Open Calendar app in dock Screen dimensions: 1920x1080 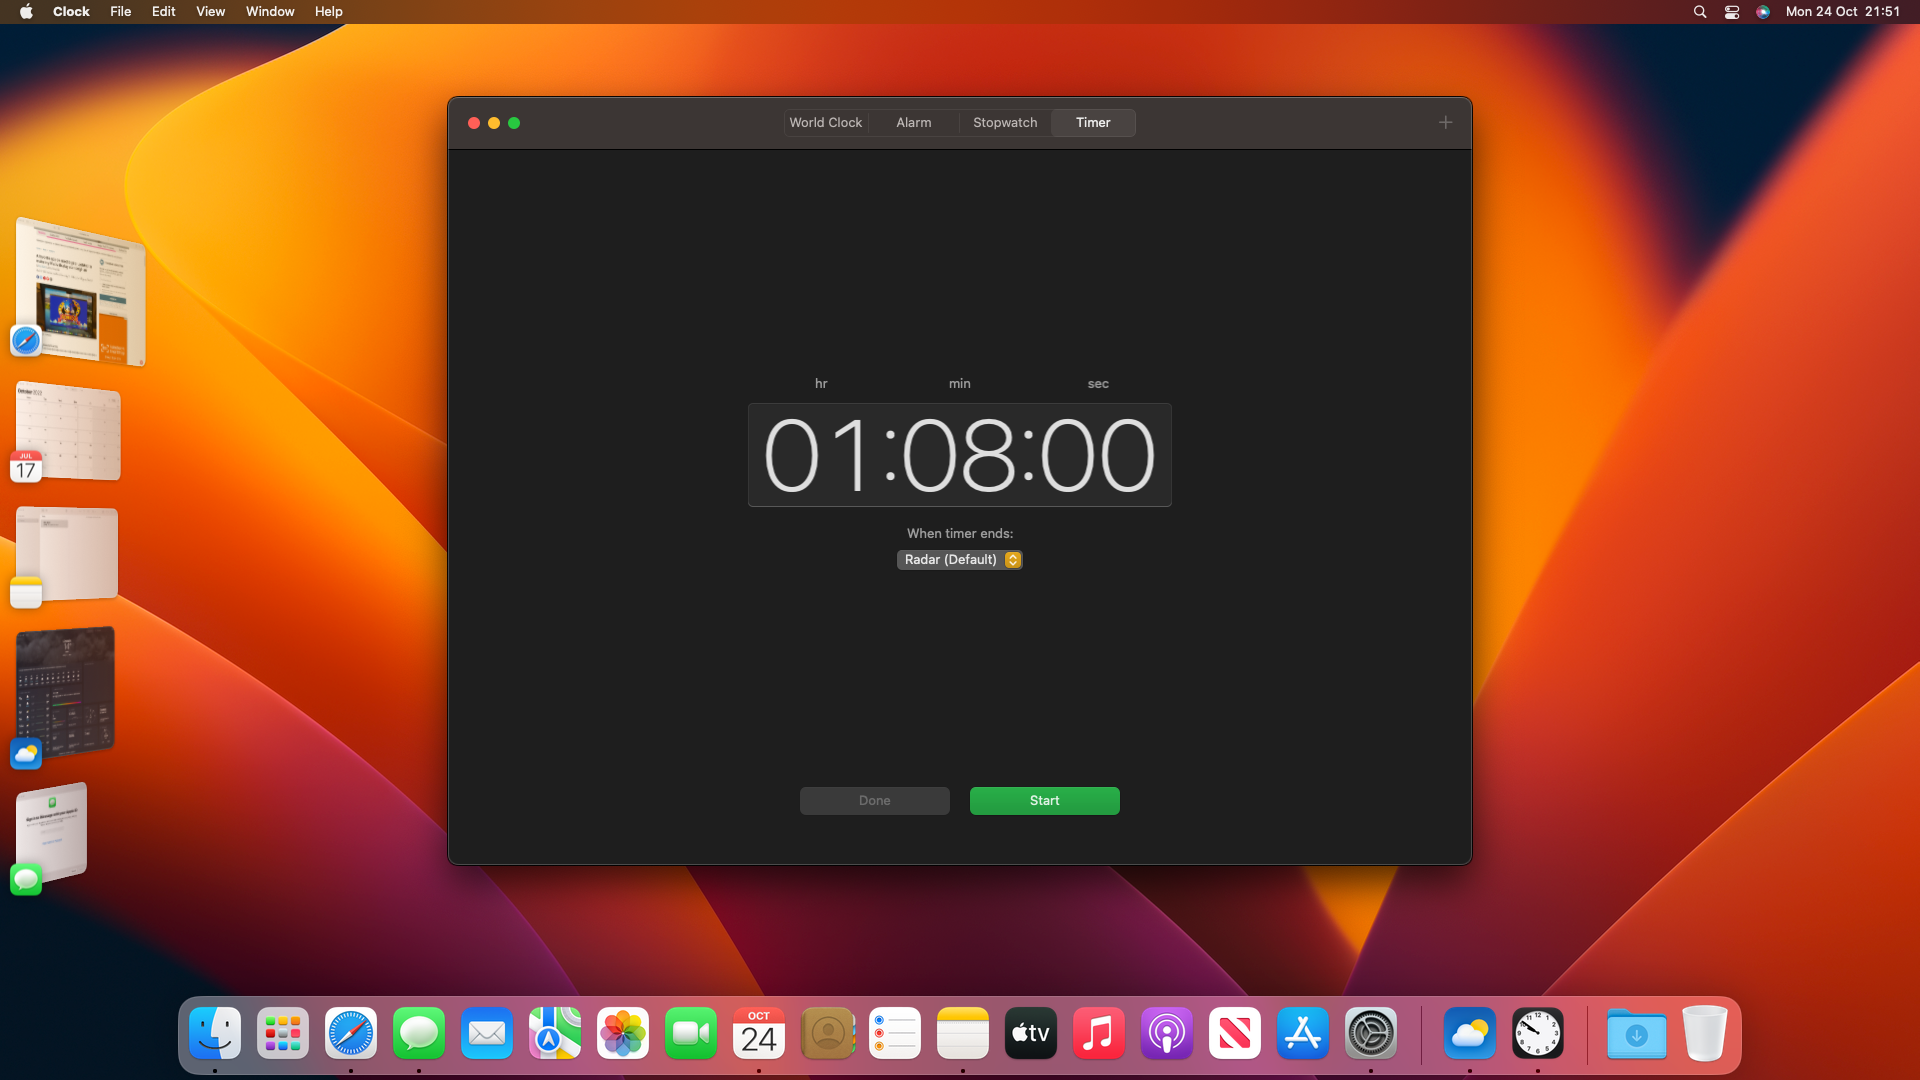(x=760, y=1034)
